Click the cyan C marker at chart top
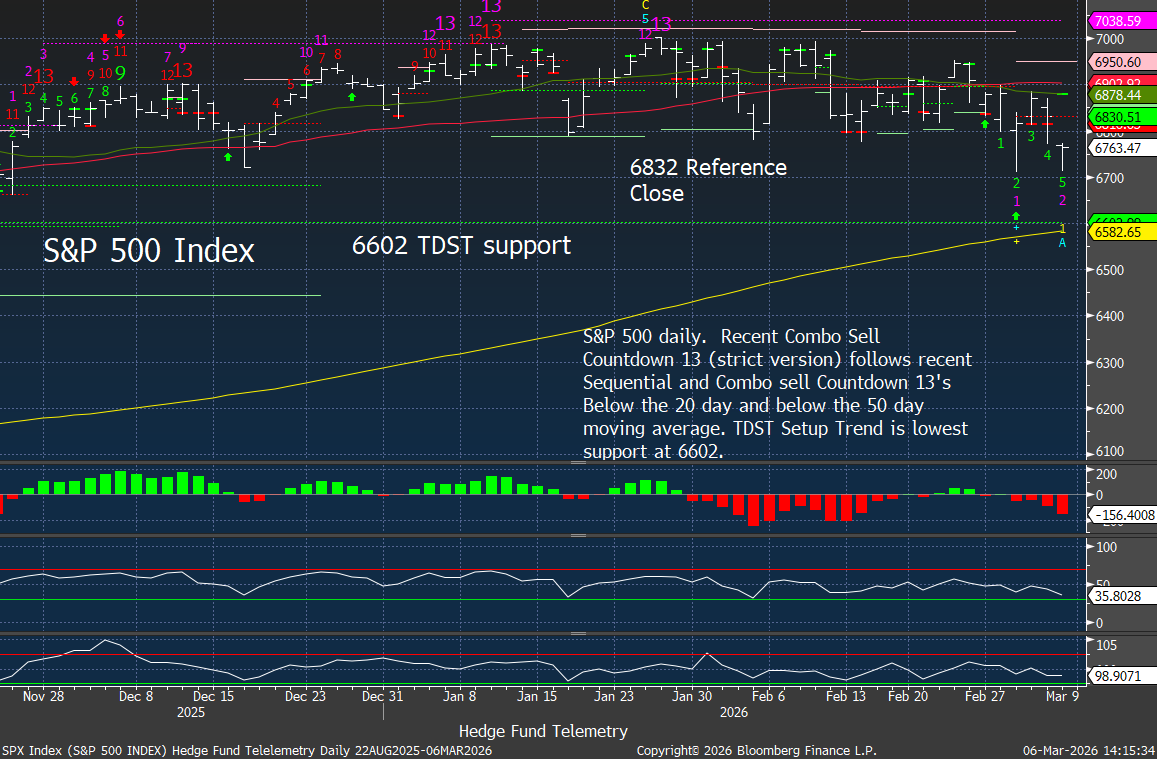The height and width of the screenshot is (759, 1157). click(x=645, y=5)
